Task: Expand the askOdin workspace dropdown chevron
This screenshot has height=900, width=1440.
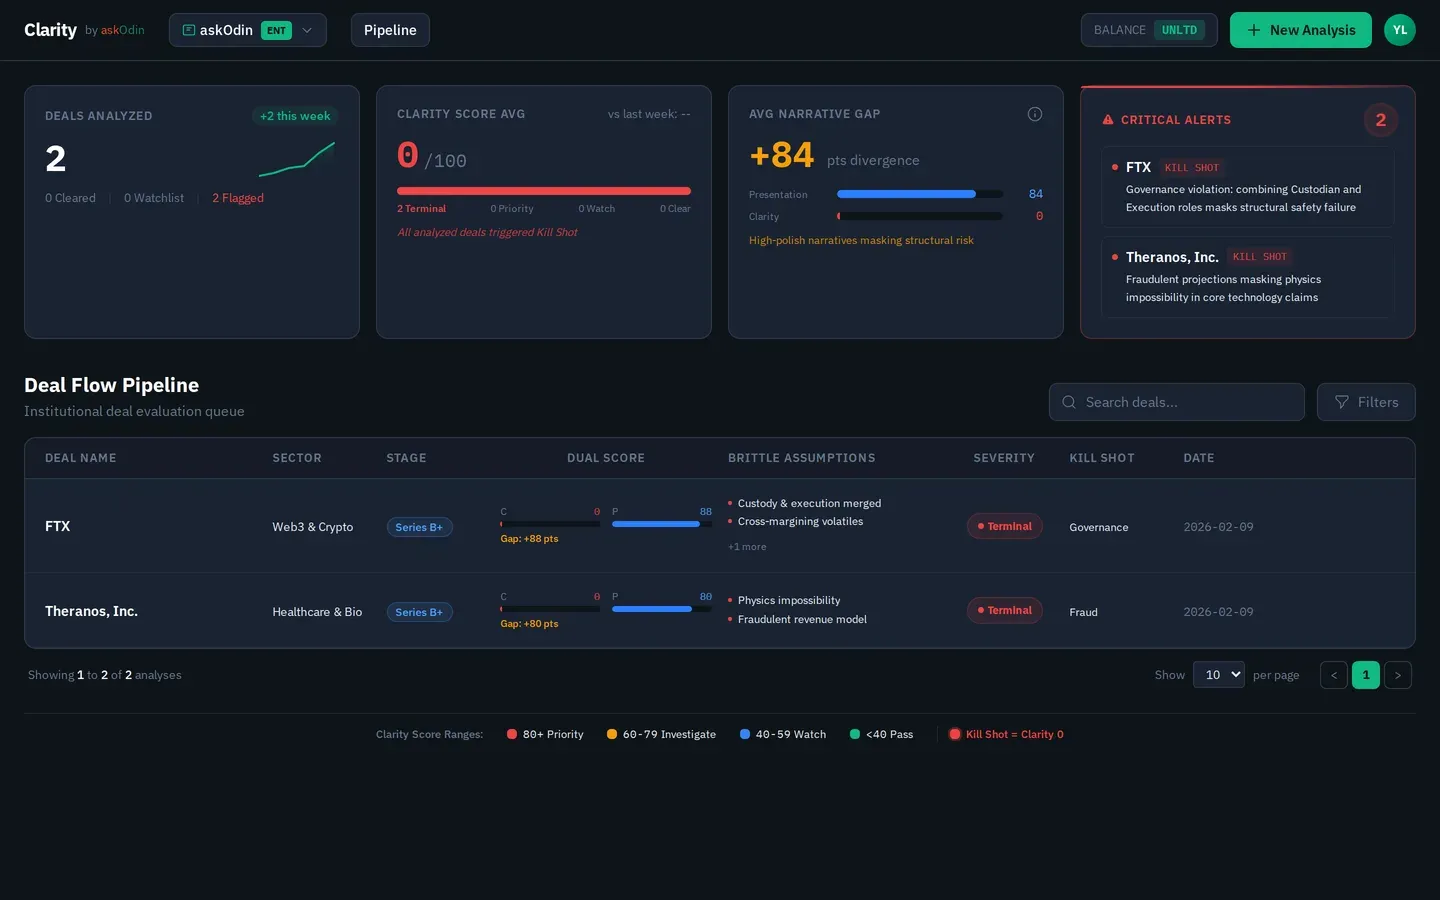Action: 309,30
